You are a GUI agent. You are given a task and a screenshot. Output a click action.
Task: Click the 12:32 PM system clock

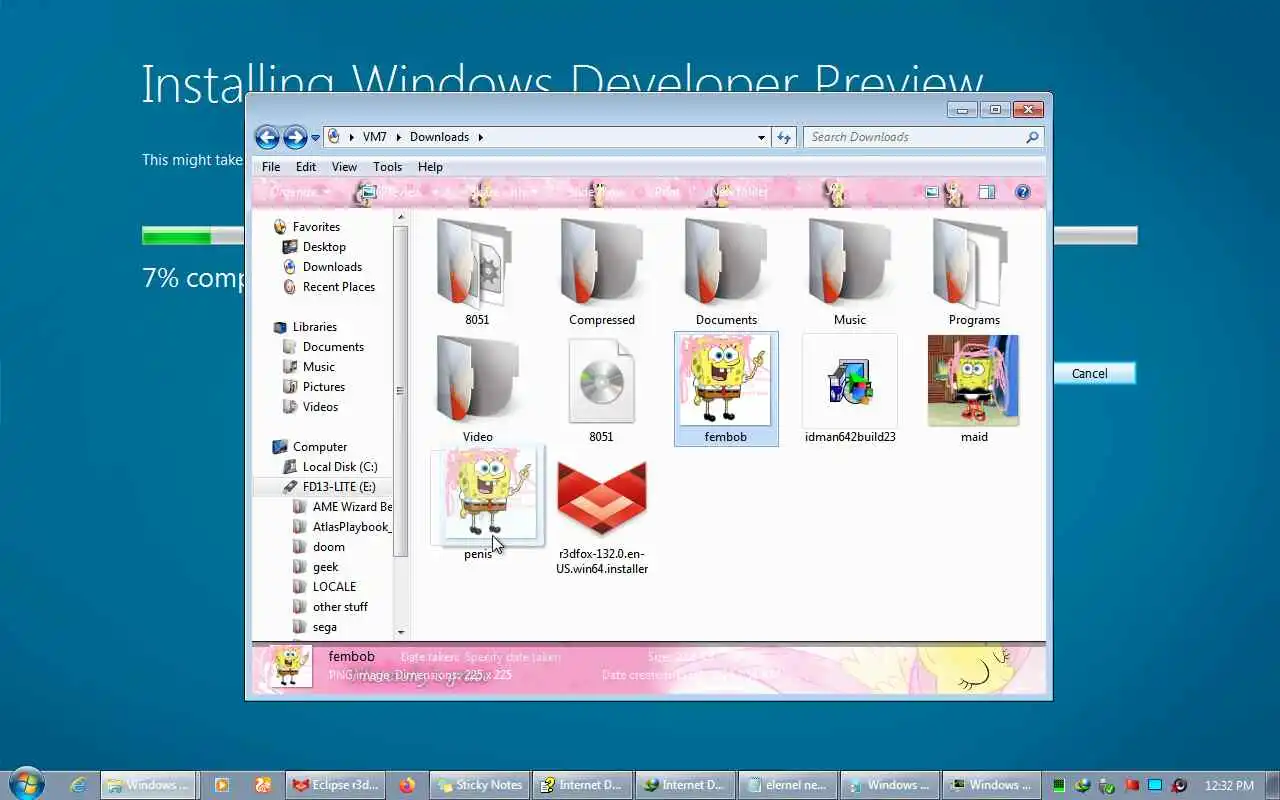1229,785
